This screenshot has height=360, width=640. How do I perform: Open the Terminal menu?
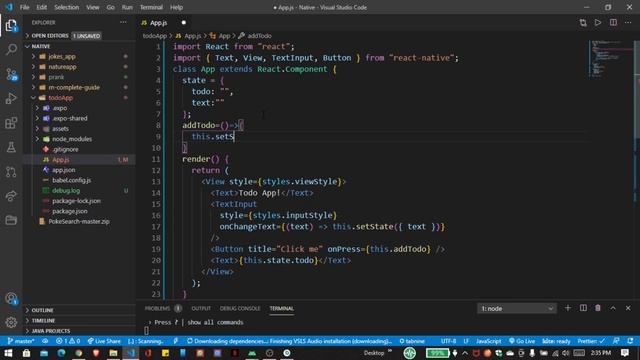[151, 7]
